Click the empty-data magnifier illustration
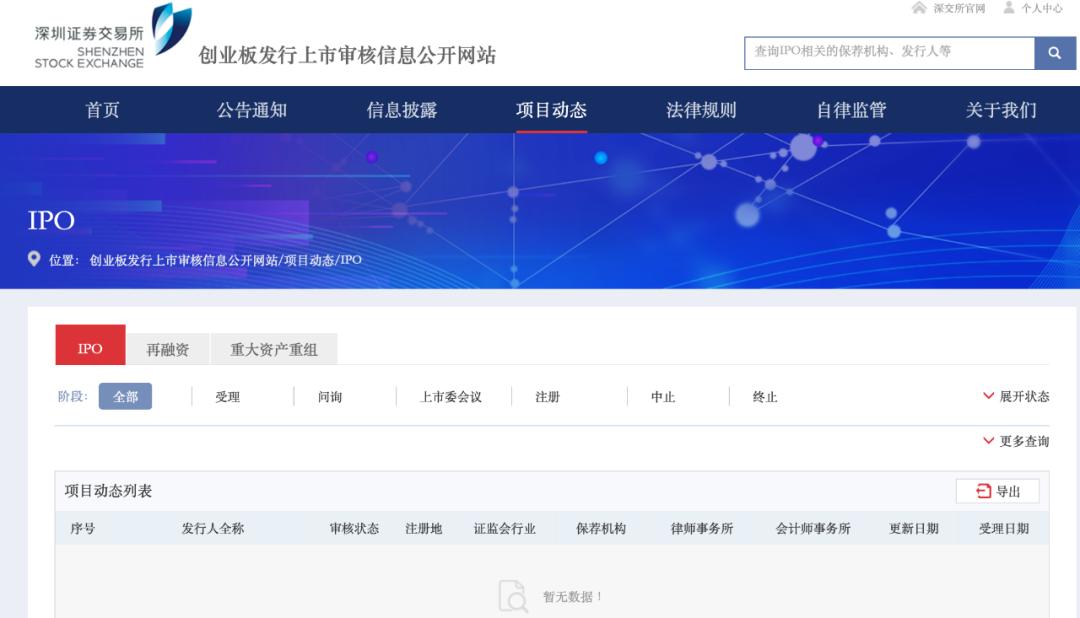This screenshot has width=1080, height=618. click(513, 592)
